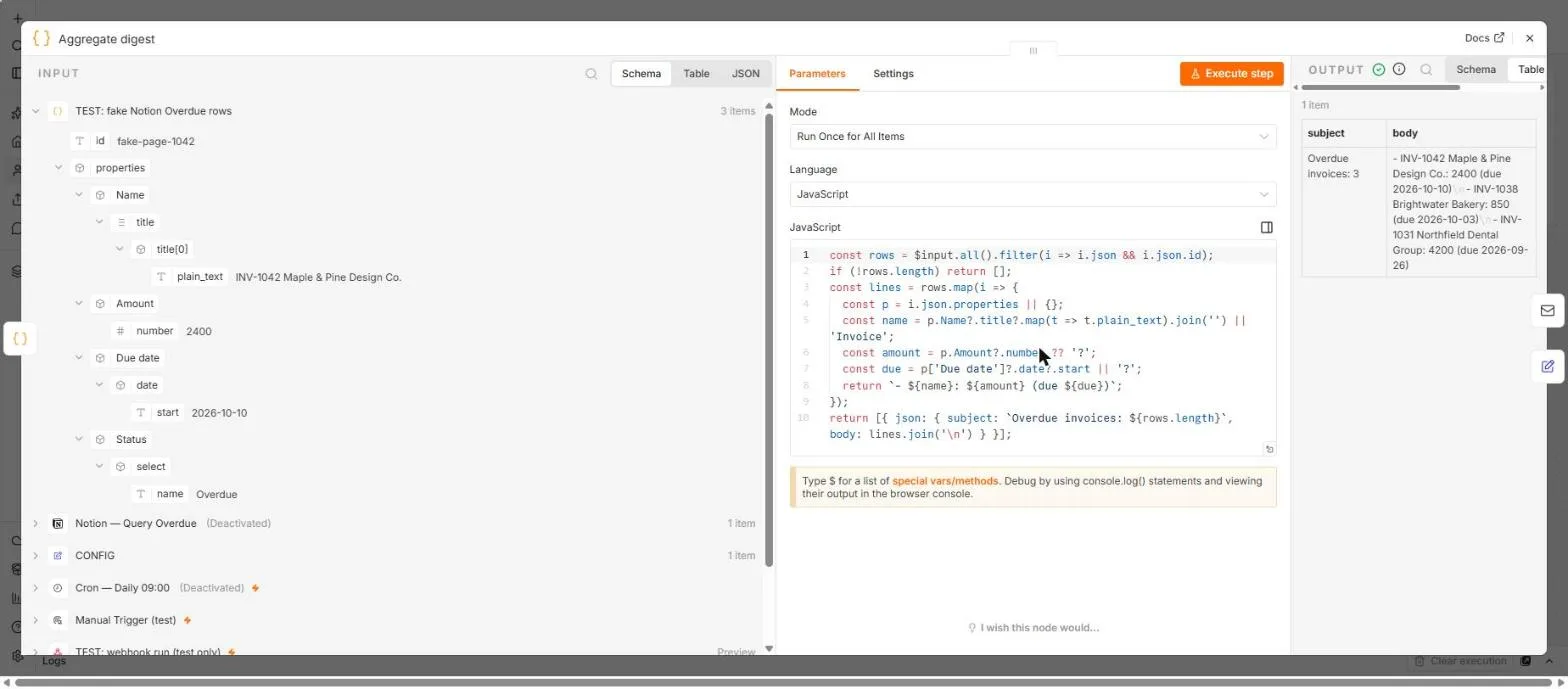
Task: Click the OUTPUT horizontal scrollbar
Action: coord(1381,87)
